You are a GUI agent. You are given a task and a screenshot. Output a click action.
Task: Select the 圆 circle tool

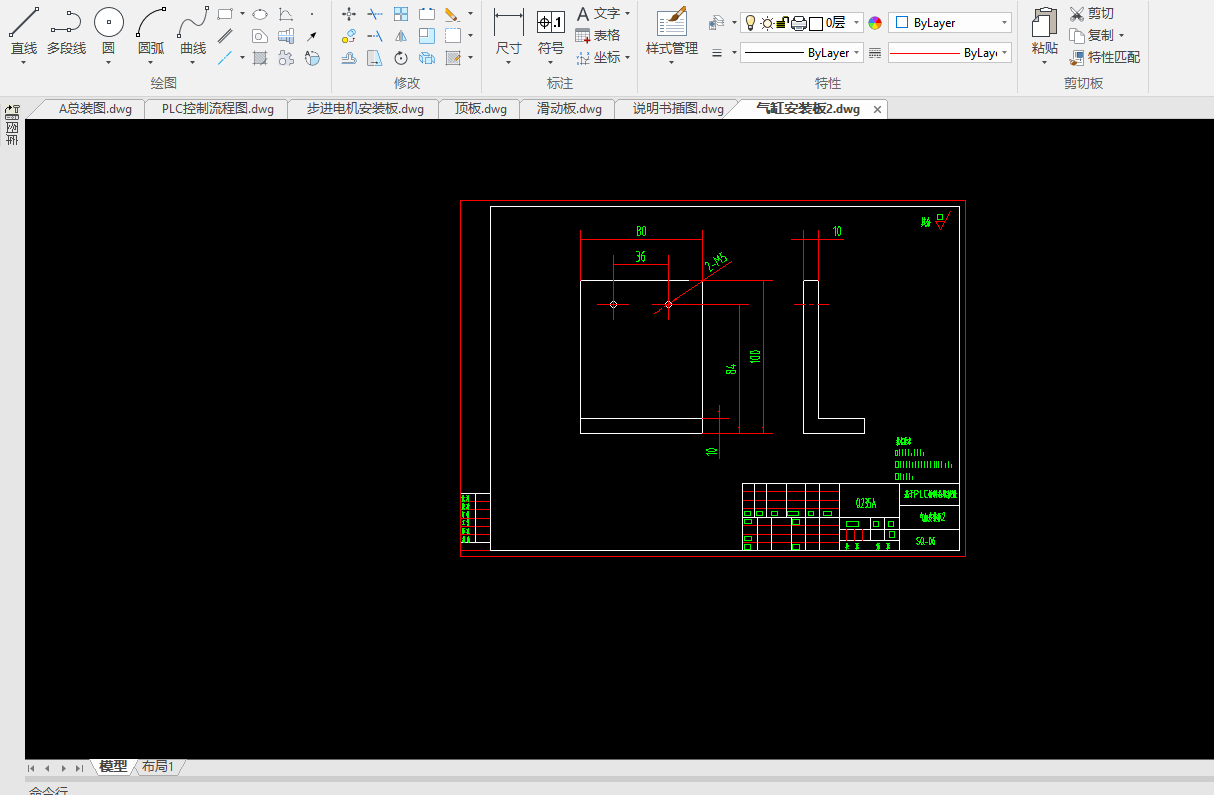coord(109,30)
